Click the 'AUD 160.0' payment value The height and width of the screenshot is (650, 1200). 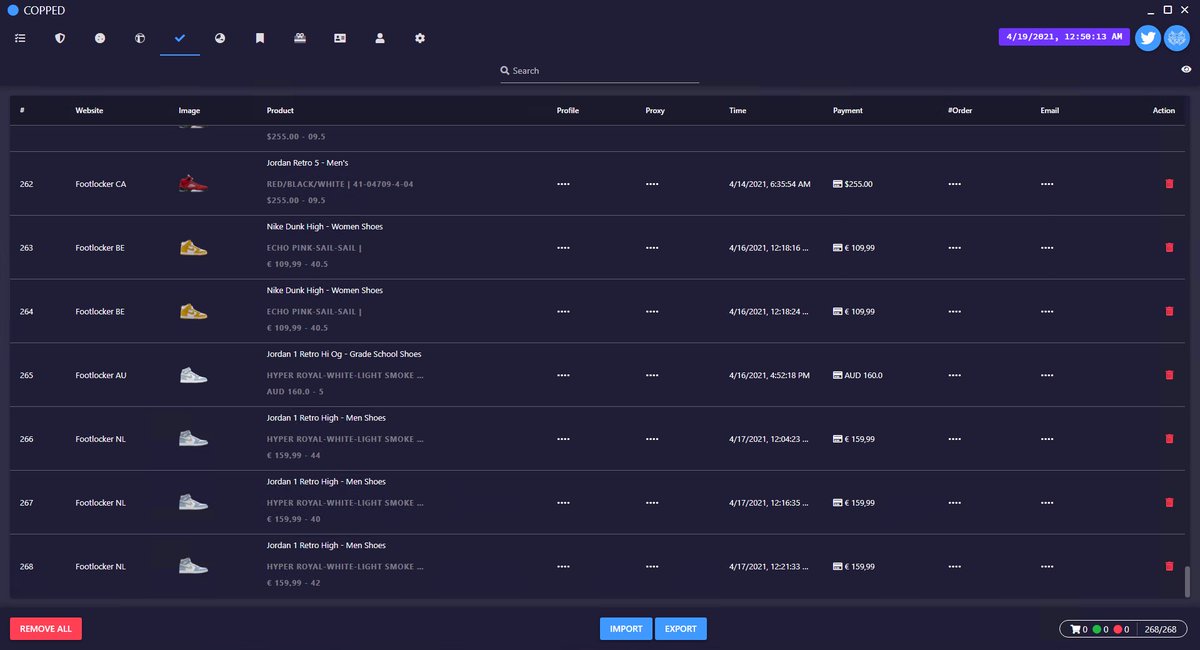coord(864,375)
